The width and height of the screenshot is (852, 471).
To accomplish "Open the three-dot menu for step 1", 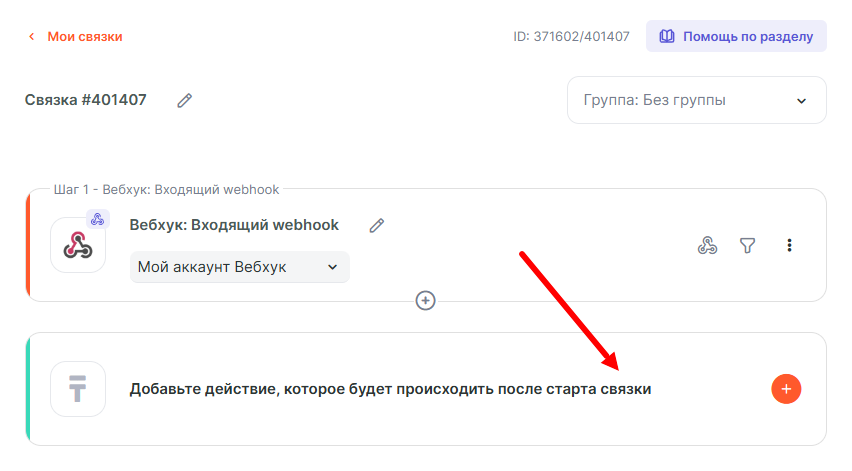I will (x=789, y=245).
